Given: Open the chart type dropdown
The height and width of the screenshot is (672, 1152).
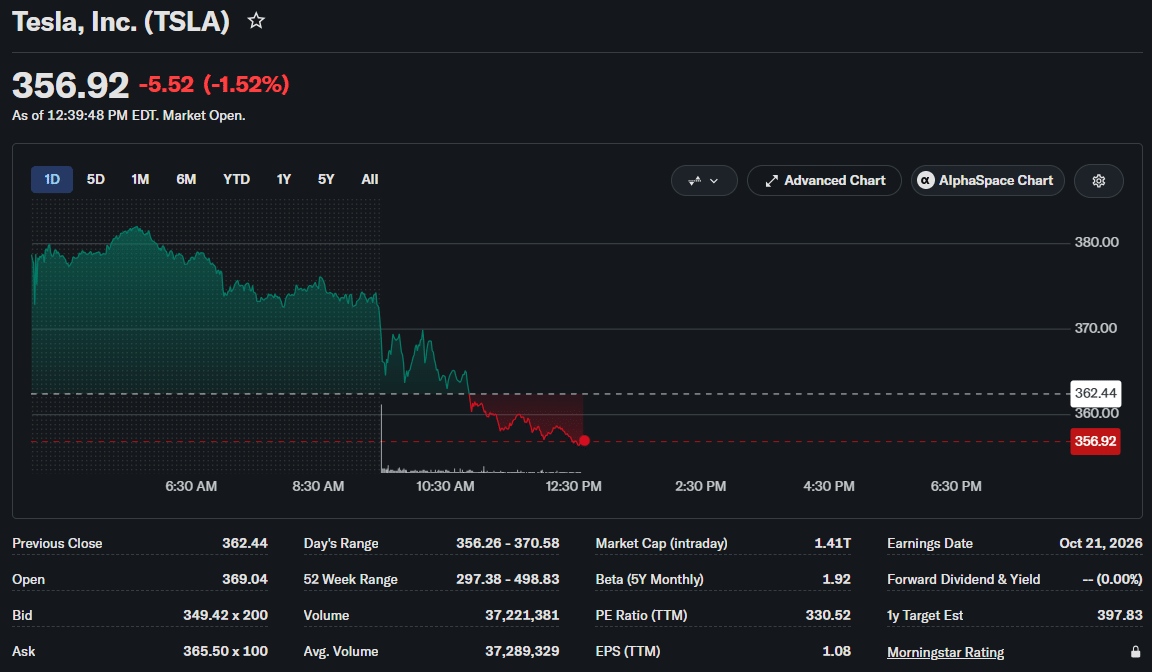Looking at the screenshot, I should (x=704, y=181).
